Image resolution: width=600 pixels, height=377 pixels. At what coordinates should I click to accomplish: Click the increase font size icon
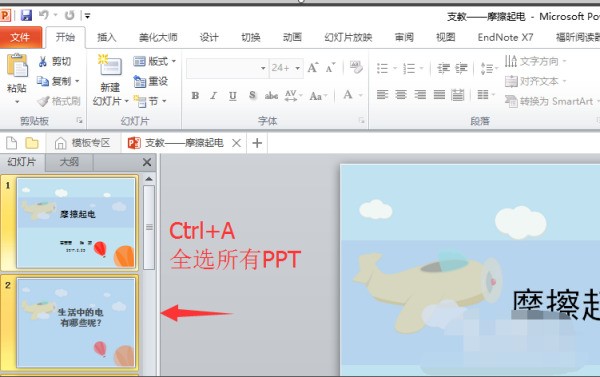point(313,68)
